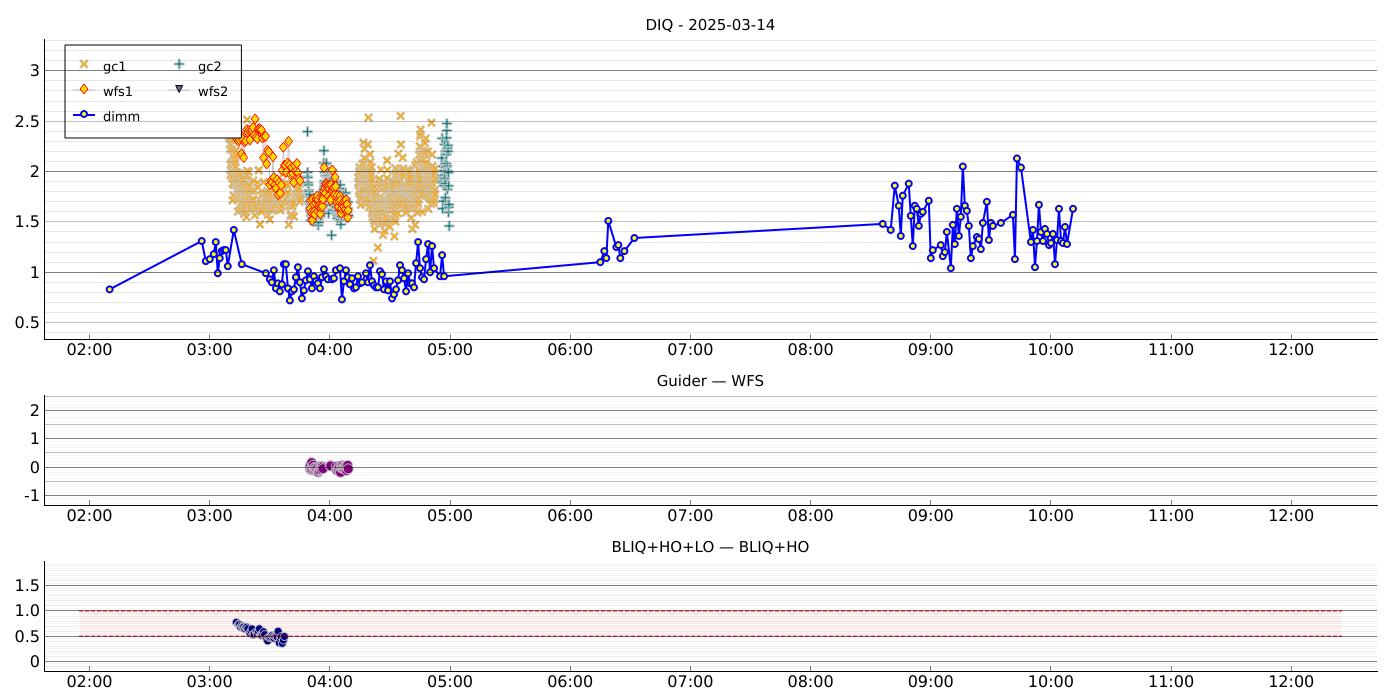The height and width of the screenshot is (700, 1400).
Task: Click the plot title DIQ - 2025-03-14
Action: [710, 25]
